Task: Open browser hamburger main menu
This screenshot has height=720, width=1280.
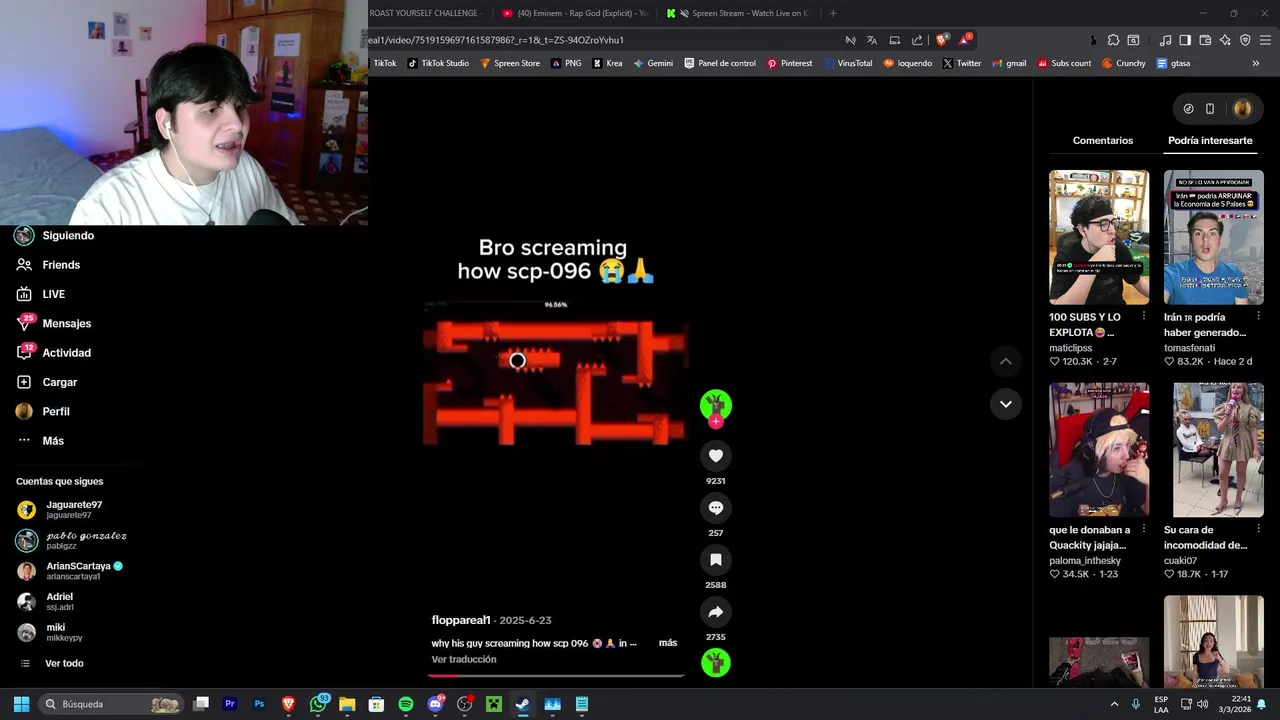Action: click(1265, 40)
